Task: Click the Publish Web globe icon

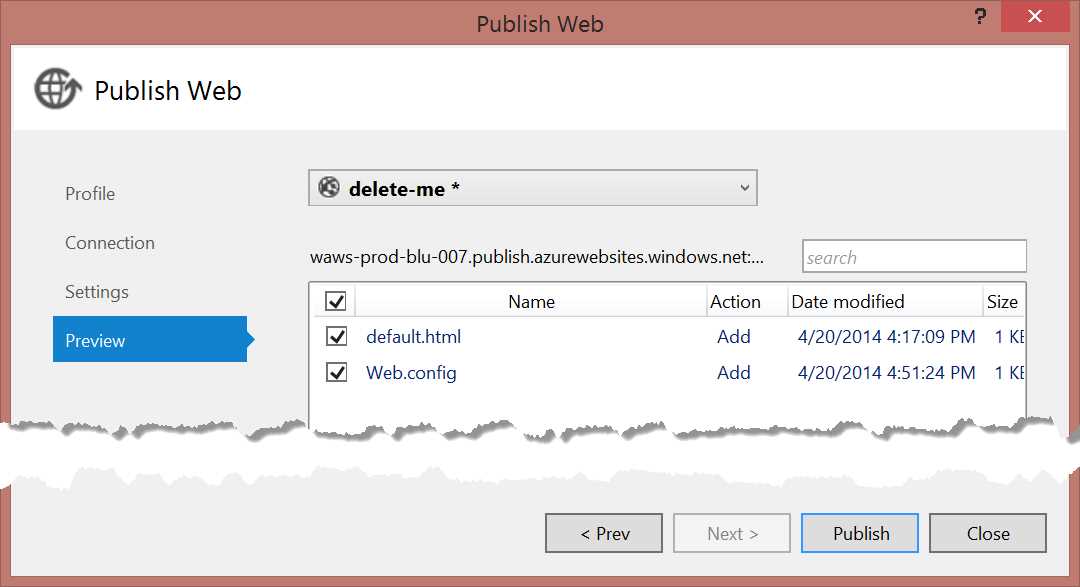Action: tap(56, 89)
